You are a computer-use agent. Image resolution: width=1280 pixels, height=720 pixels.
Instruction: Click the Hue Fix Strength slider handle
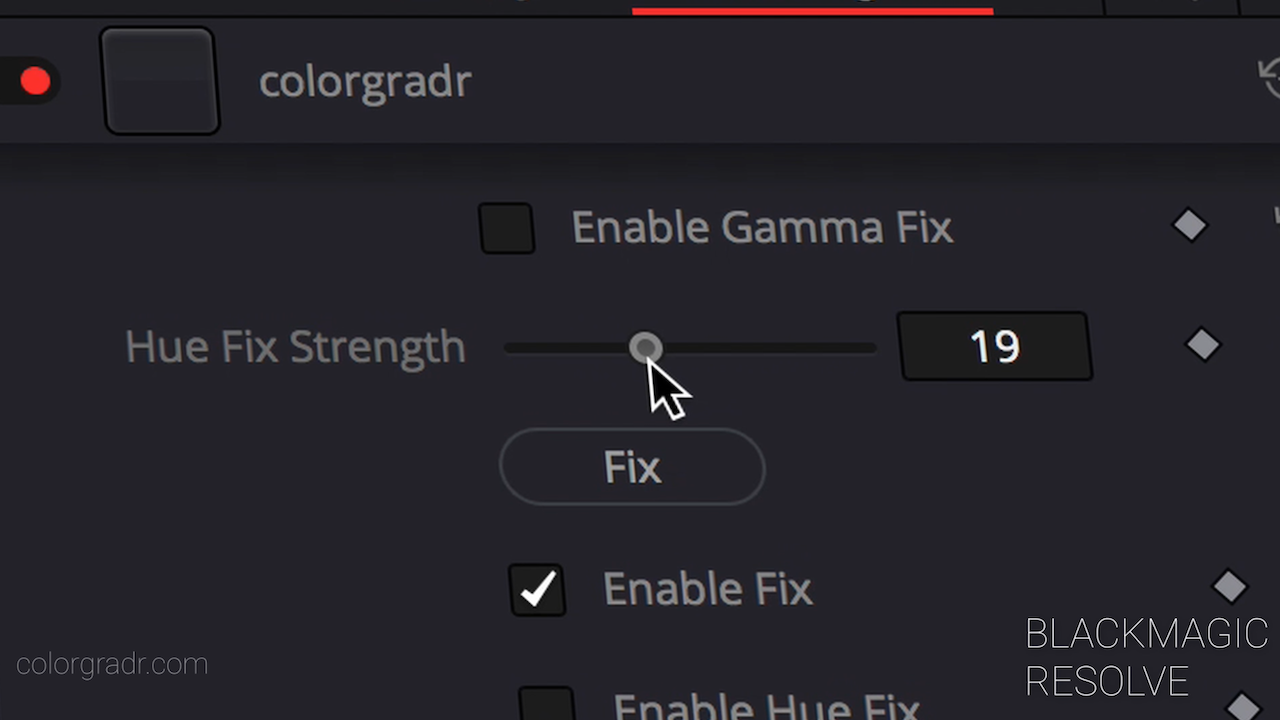point(645,347)
